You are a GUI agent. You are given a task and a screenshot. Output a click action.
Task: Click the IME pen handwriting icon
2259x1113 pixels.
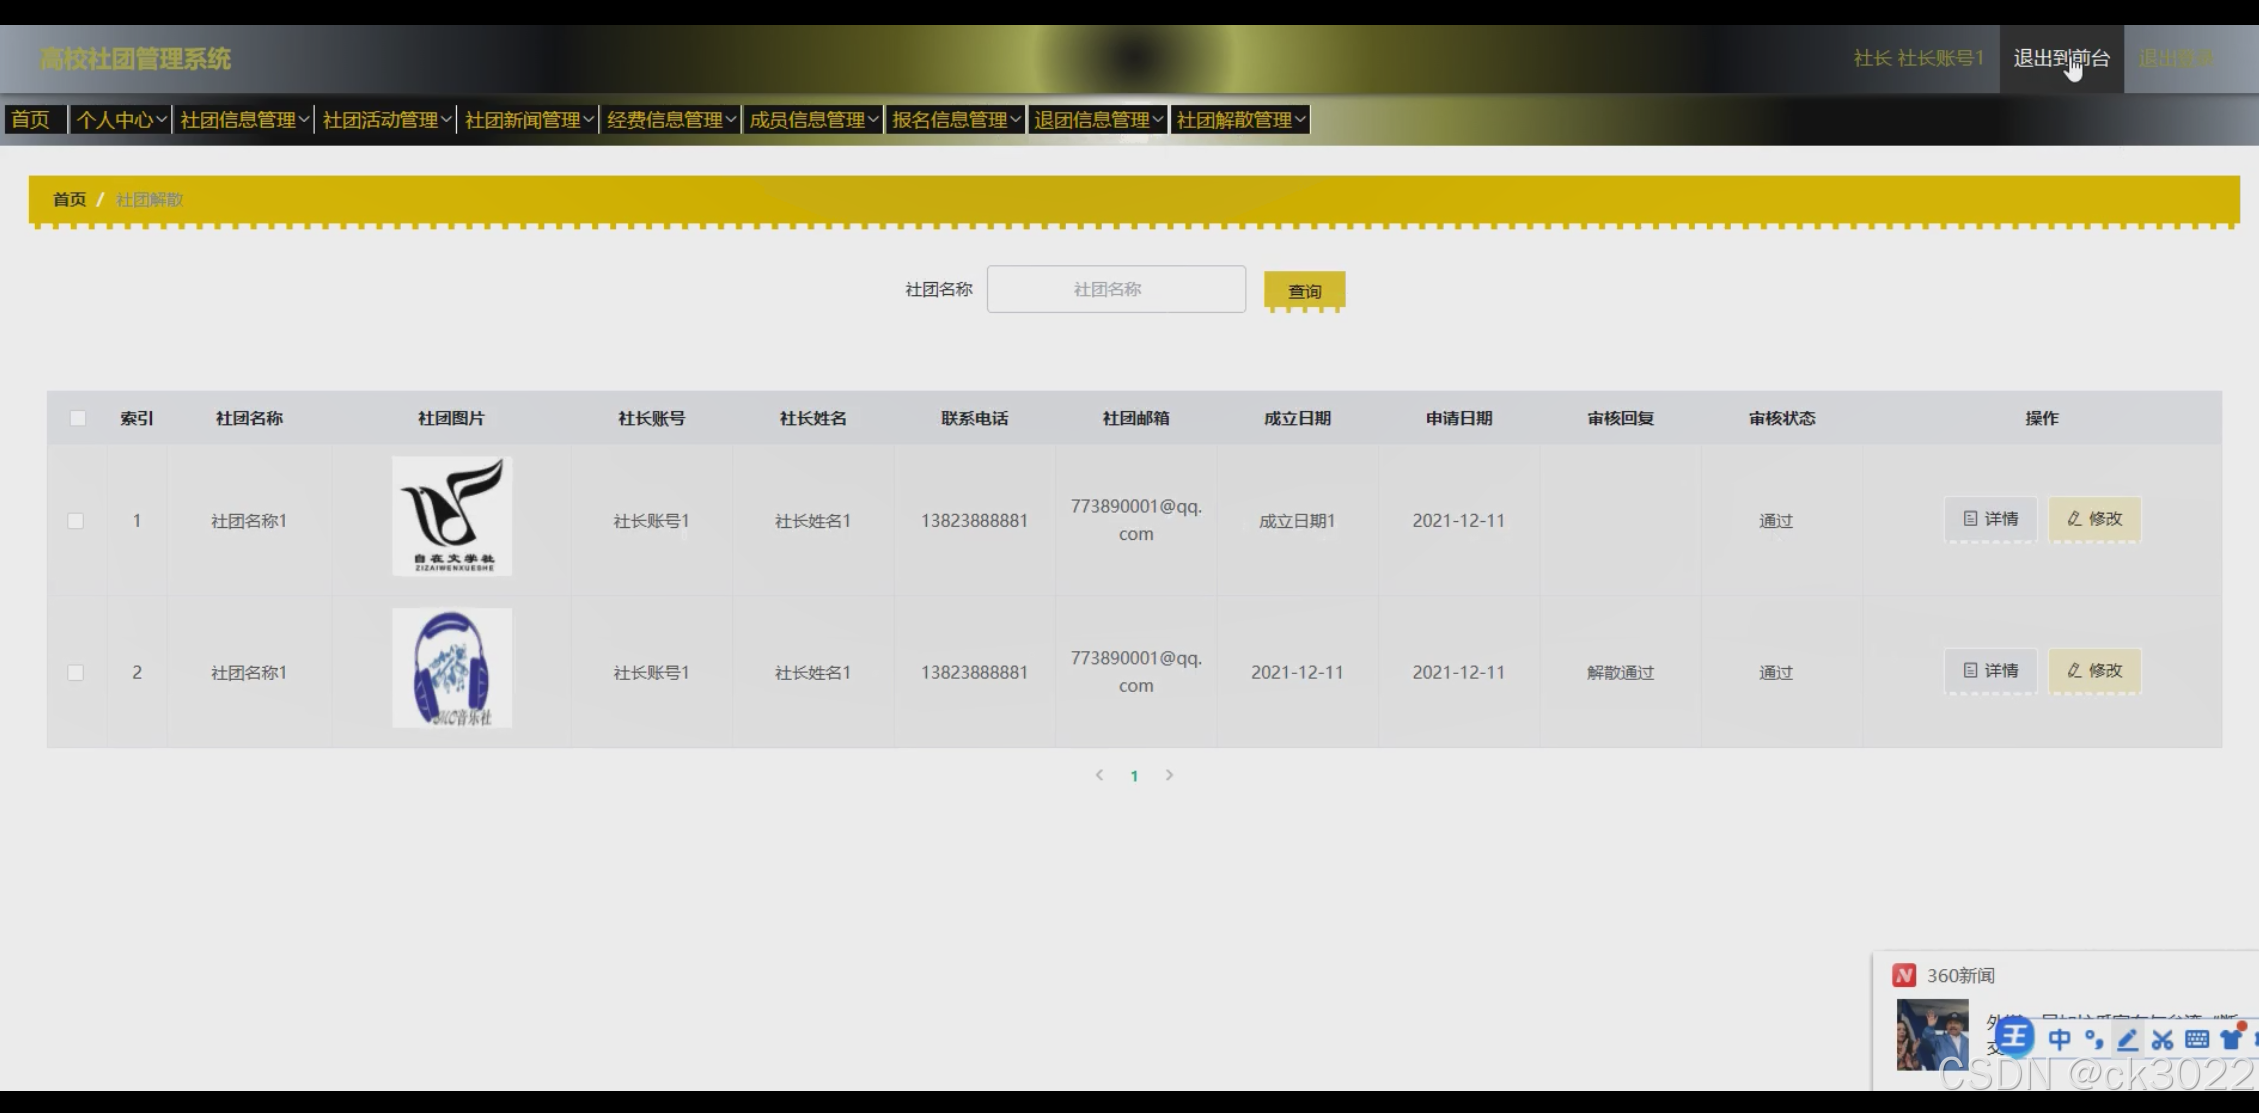[2128, 1040]
